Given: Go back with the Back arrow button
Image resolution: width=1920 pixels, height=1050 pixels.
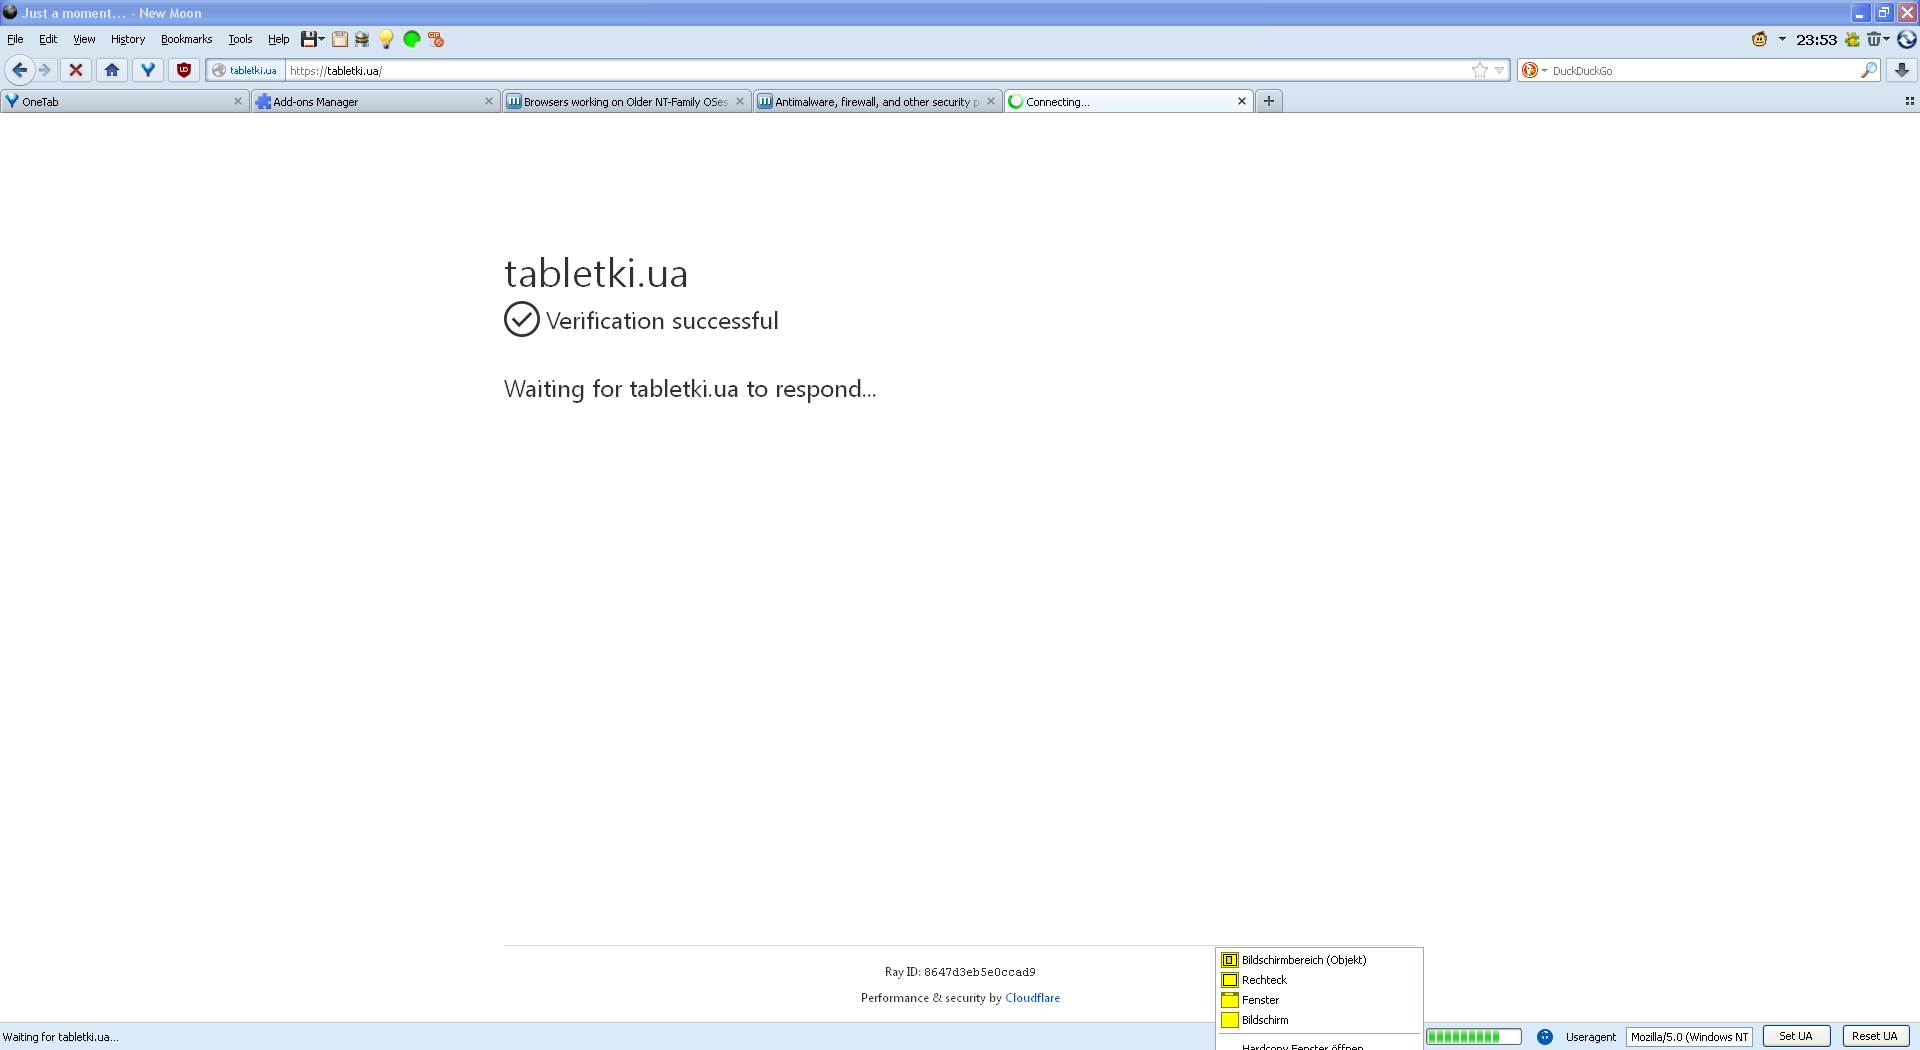Looking at the screenshot, I should point(19,70).
